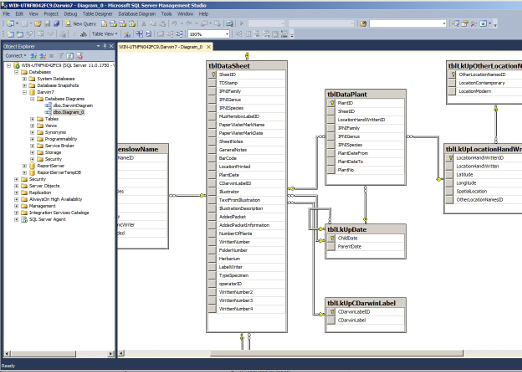This screenshot has height=372, width=522.
Task: Click the Filter funnel icon in Object Explorer
Action: pos(61,56)
